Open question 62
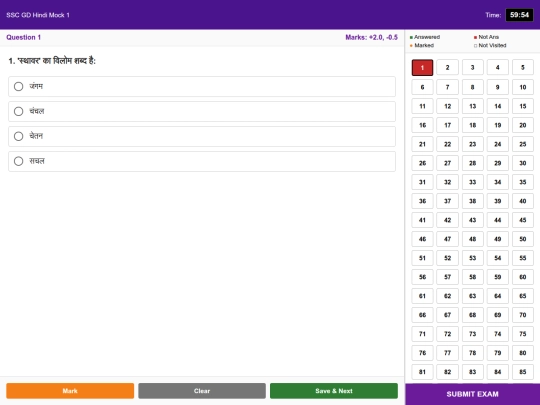This screenshot has width=540, height=405. coord(447,295)
